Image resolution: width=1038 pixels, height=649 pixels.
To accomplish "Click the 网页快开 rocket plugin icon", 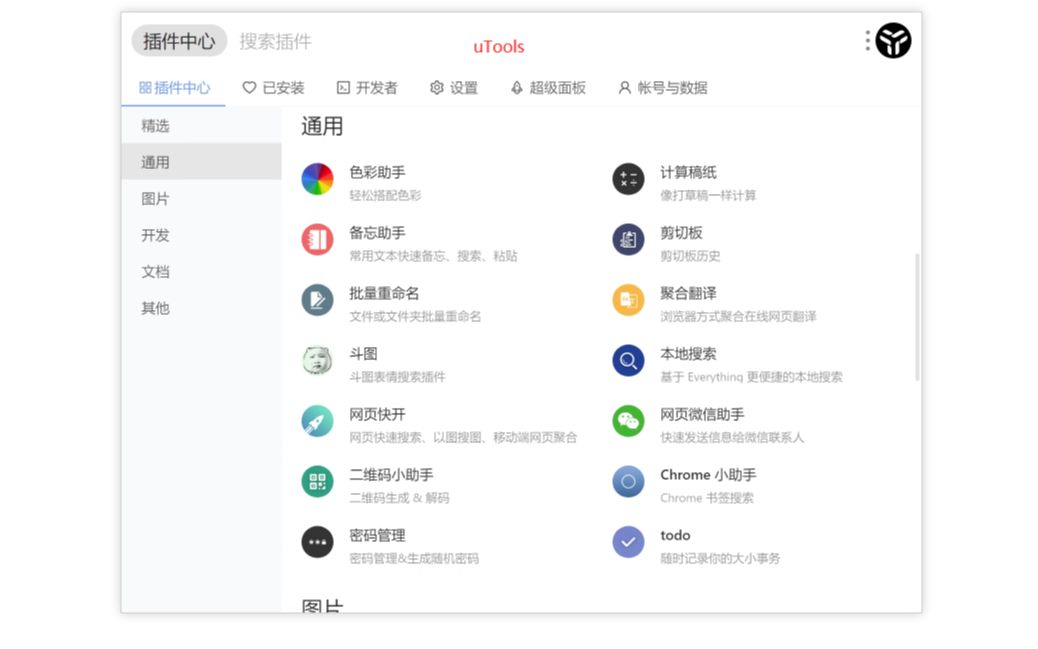I will tap(316, 422).
